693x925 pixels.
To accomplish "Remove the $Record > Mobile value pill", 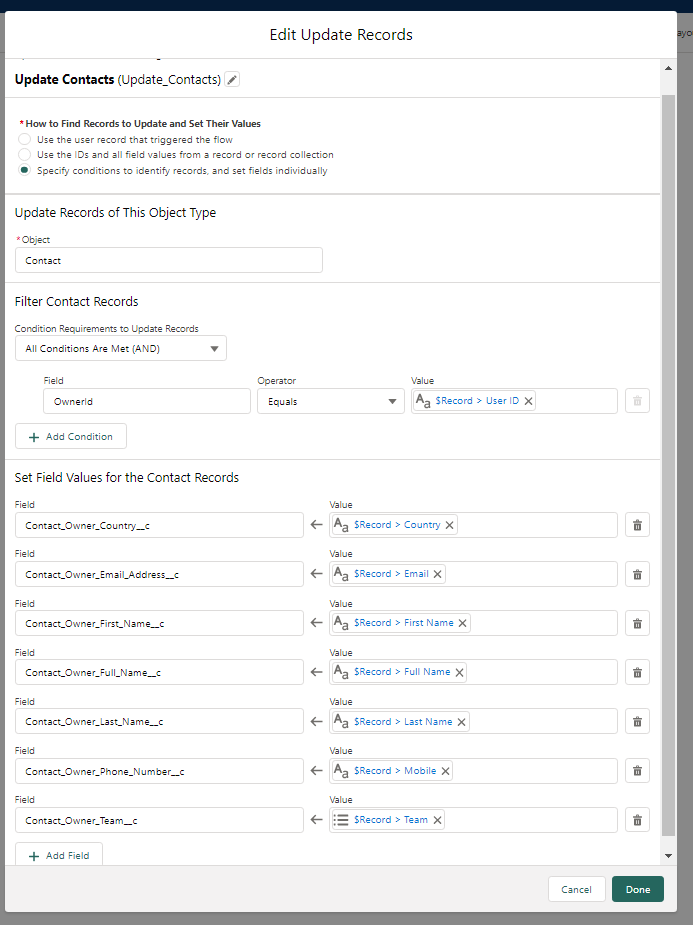I will [445, 771].
